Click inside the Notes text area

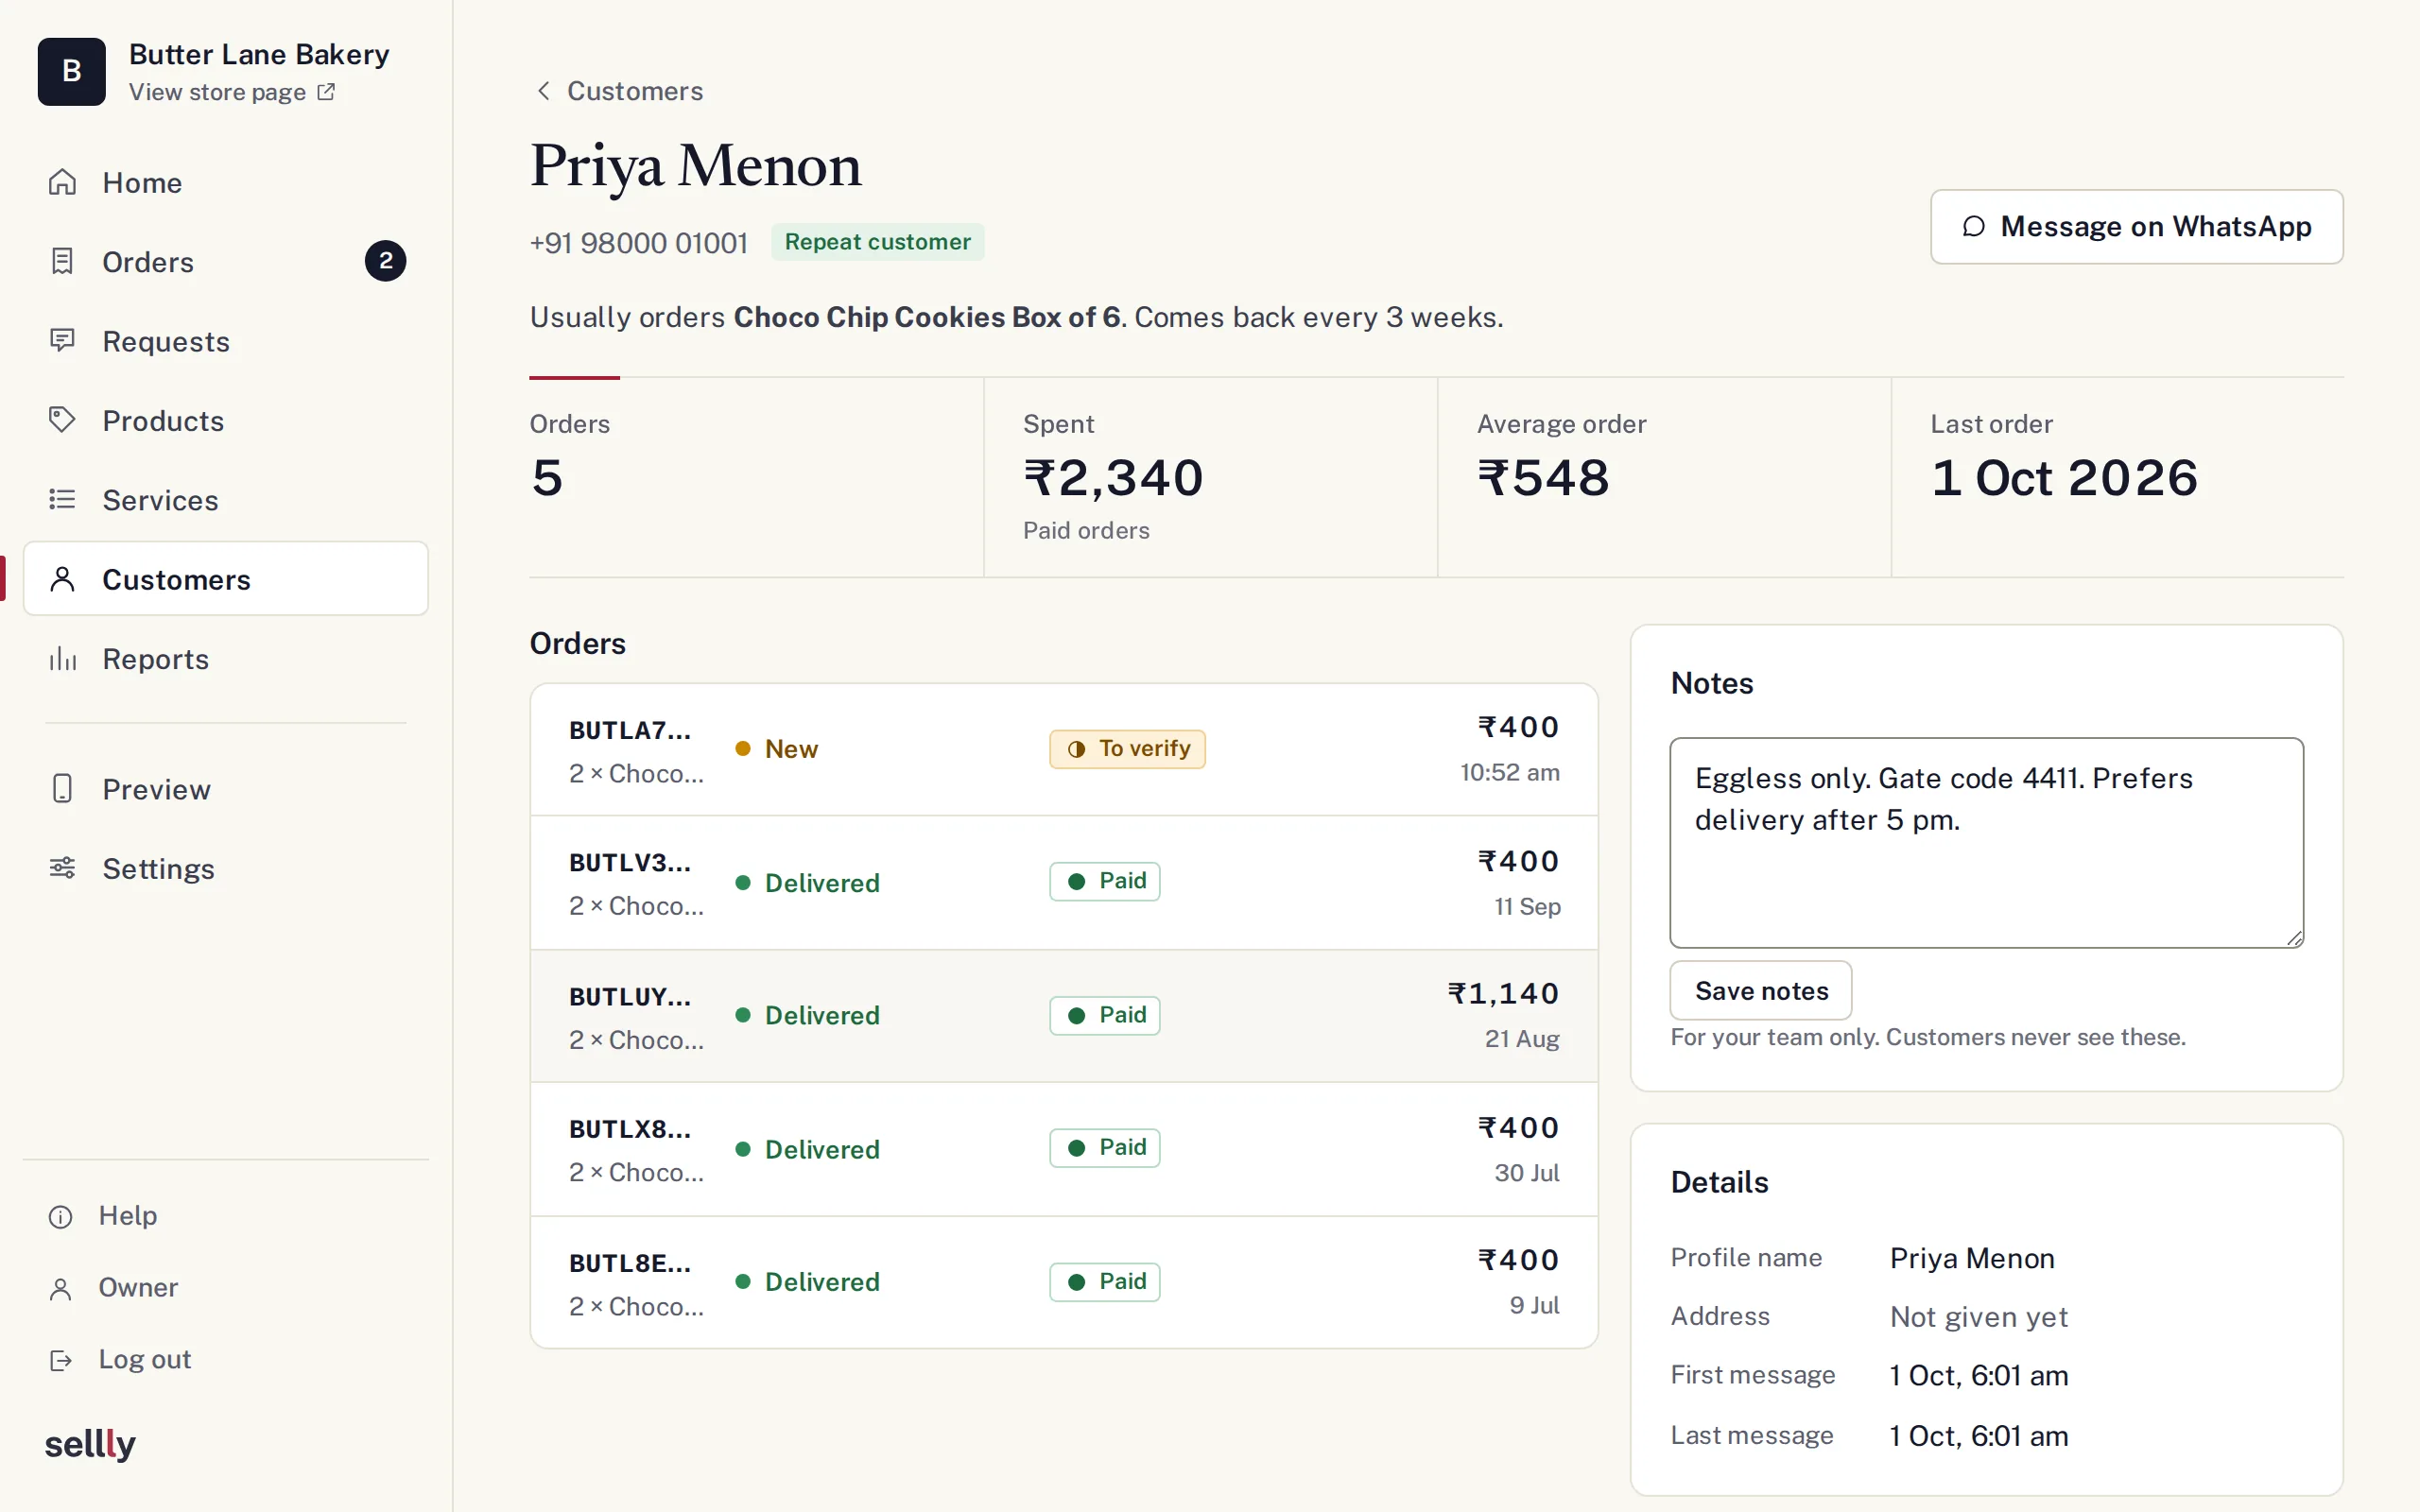point(1986,842)
